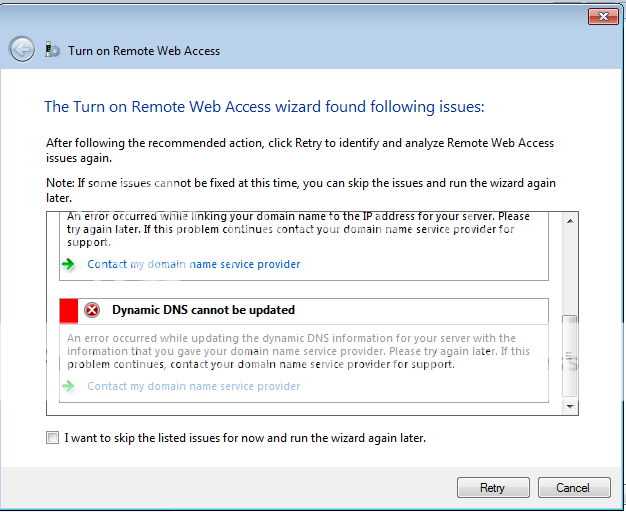Click the green arrow in the upper issue box
Screen dimensions: 626x512
click(69, 264)
